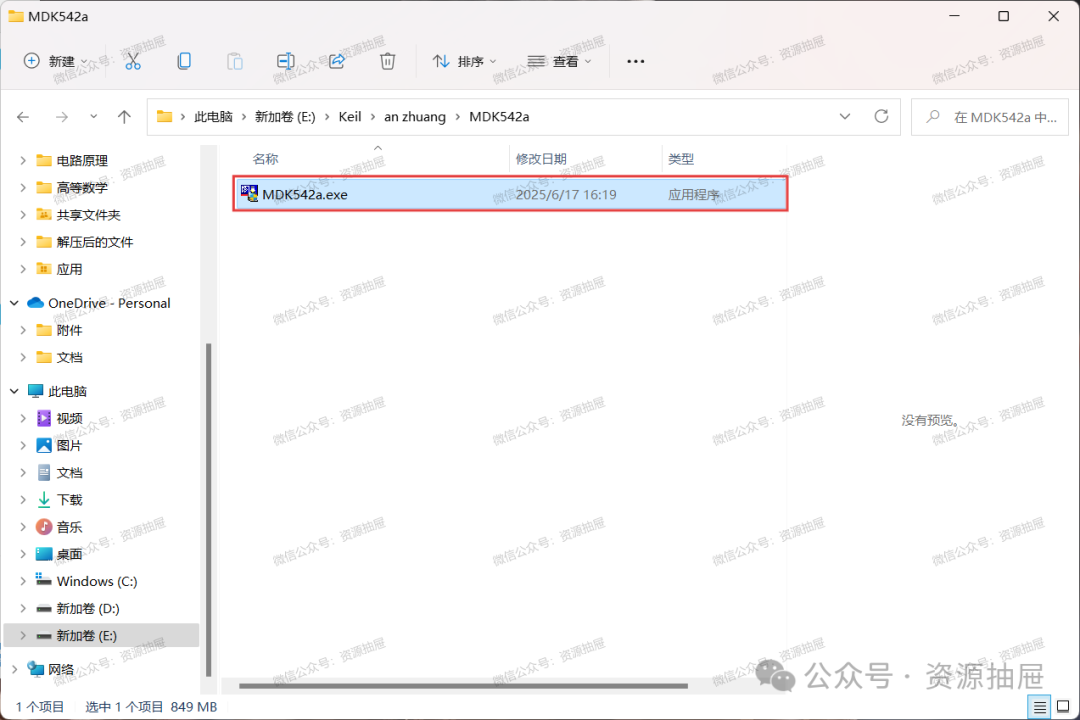Collapse the 此电脑 tree node
The image size is (1080, 720).
pos(14,391)
